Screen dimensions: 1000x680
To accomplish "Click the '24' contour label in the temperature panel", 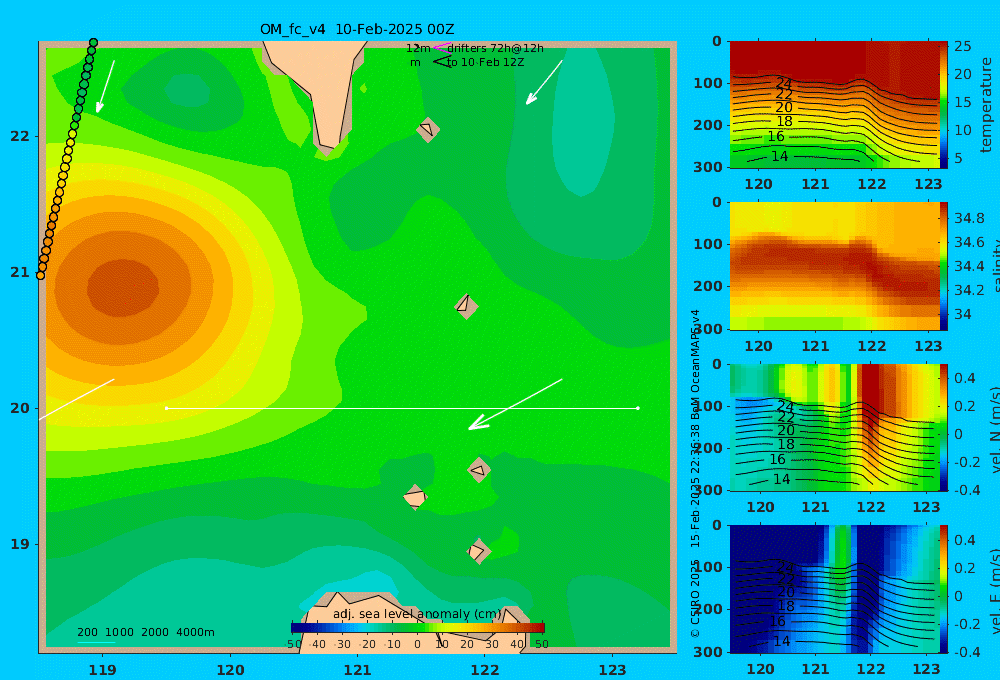I will [x=784, y=84].
